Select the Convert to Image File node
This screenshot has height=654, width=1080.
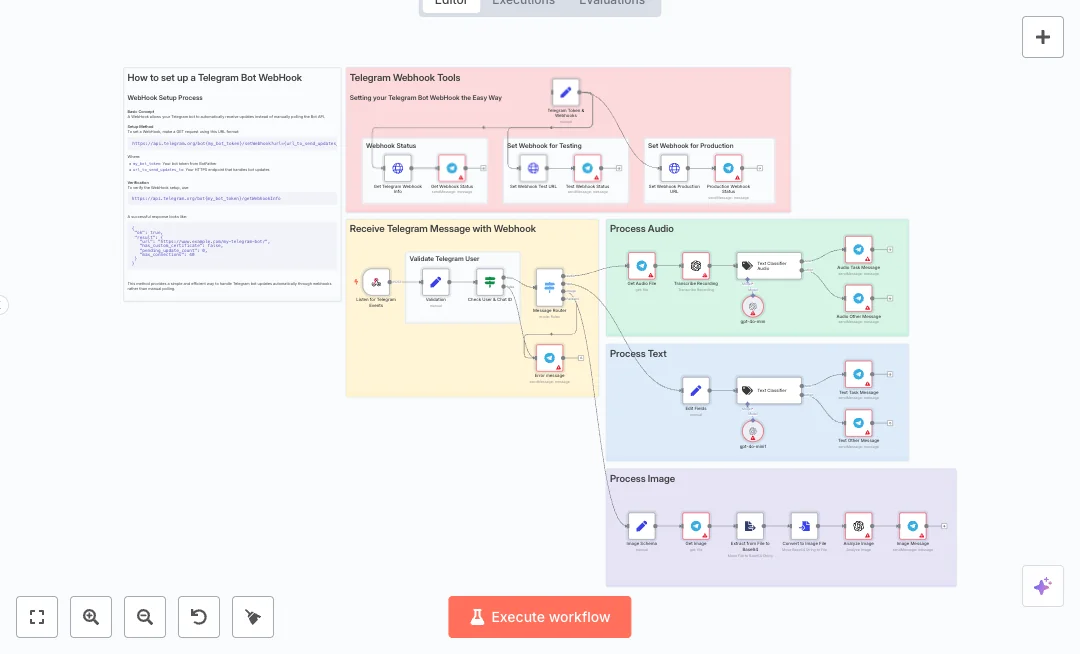[803, 526]
